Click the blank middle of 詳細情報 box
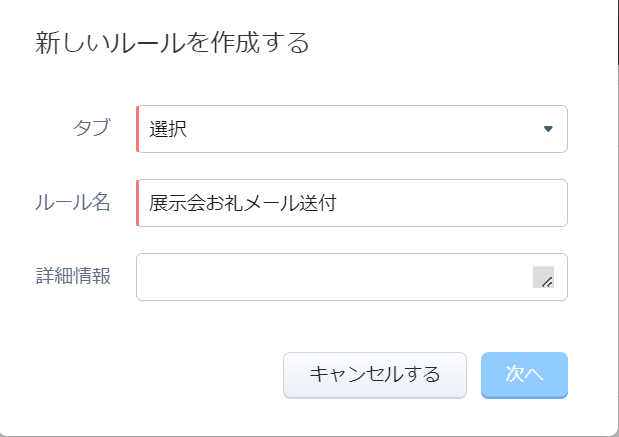Image resolution: width=619 pixels, height=437 pixels. [x=335, y=277]
